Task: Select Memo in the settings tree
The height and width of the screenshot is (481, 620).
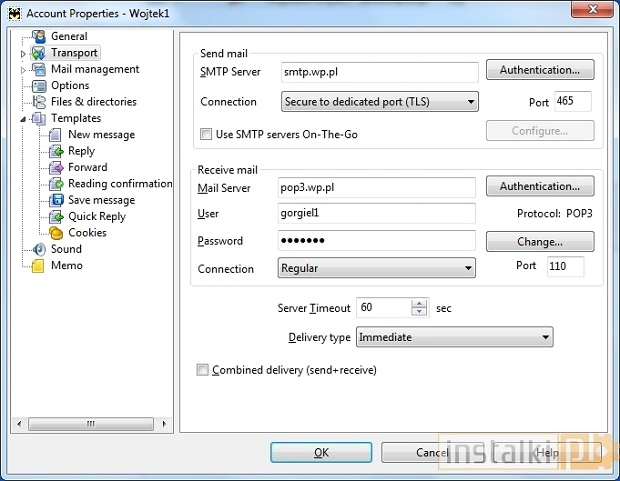Action: (x=66, y=266)
